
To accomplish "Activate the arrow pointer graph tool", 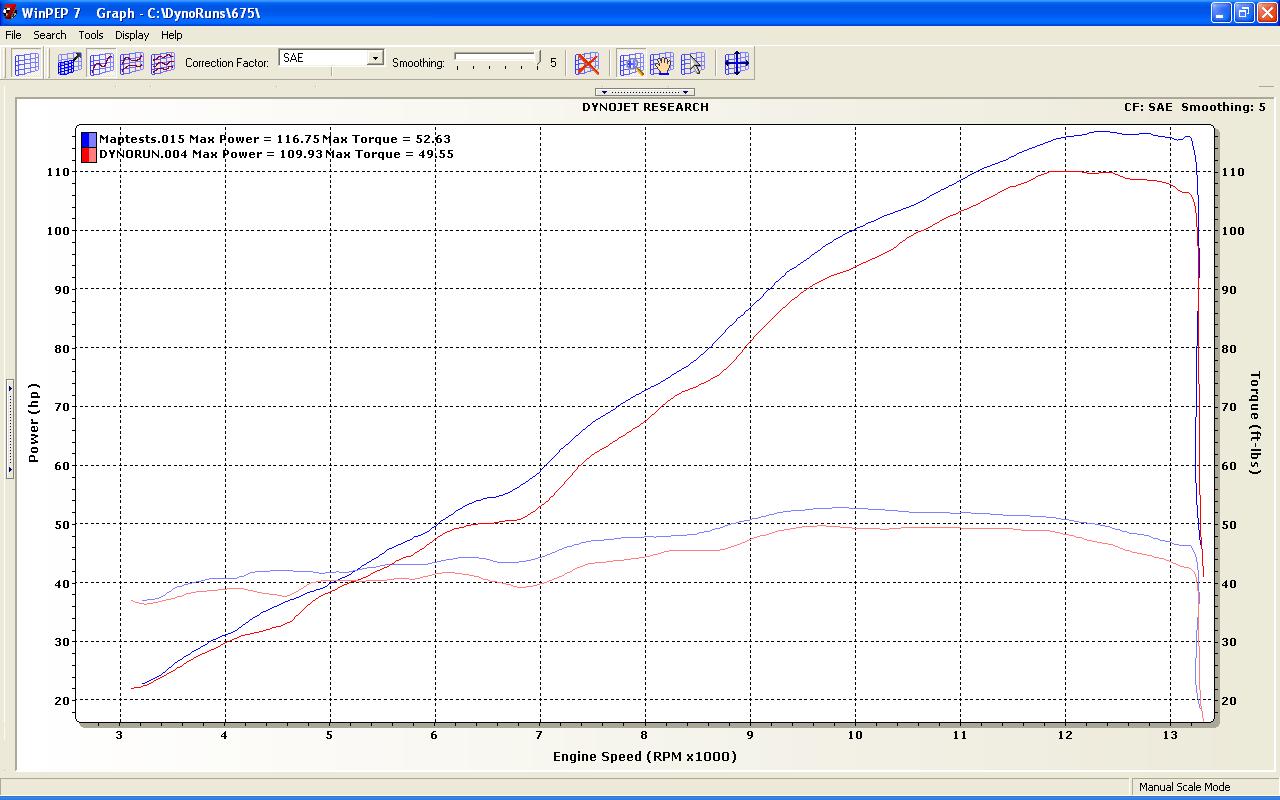I will coord(693,63).
